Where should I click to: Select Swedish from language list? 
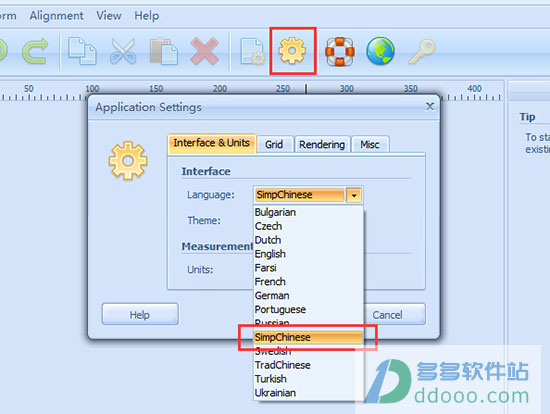tap(308, 352)
